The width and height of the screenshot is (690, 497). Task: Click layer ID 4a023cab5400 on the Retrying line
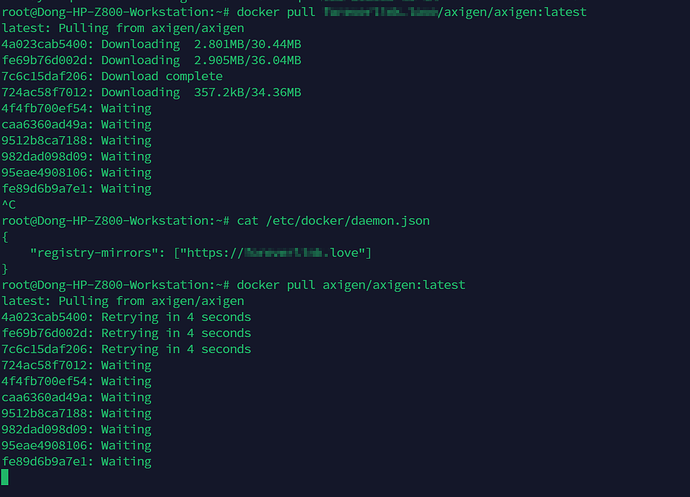click(48, 317)
